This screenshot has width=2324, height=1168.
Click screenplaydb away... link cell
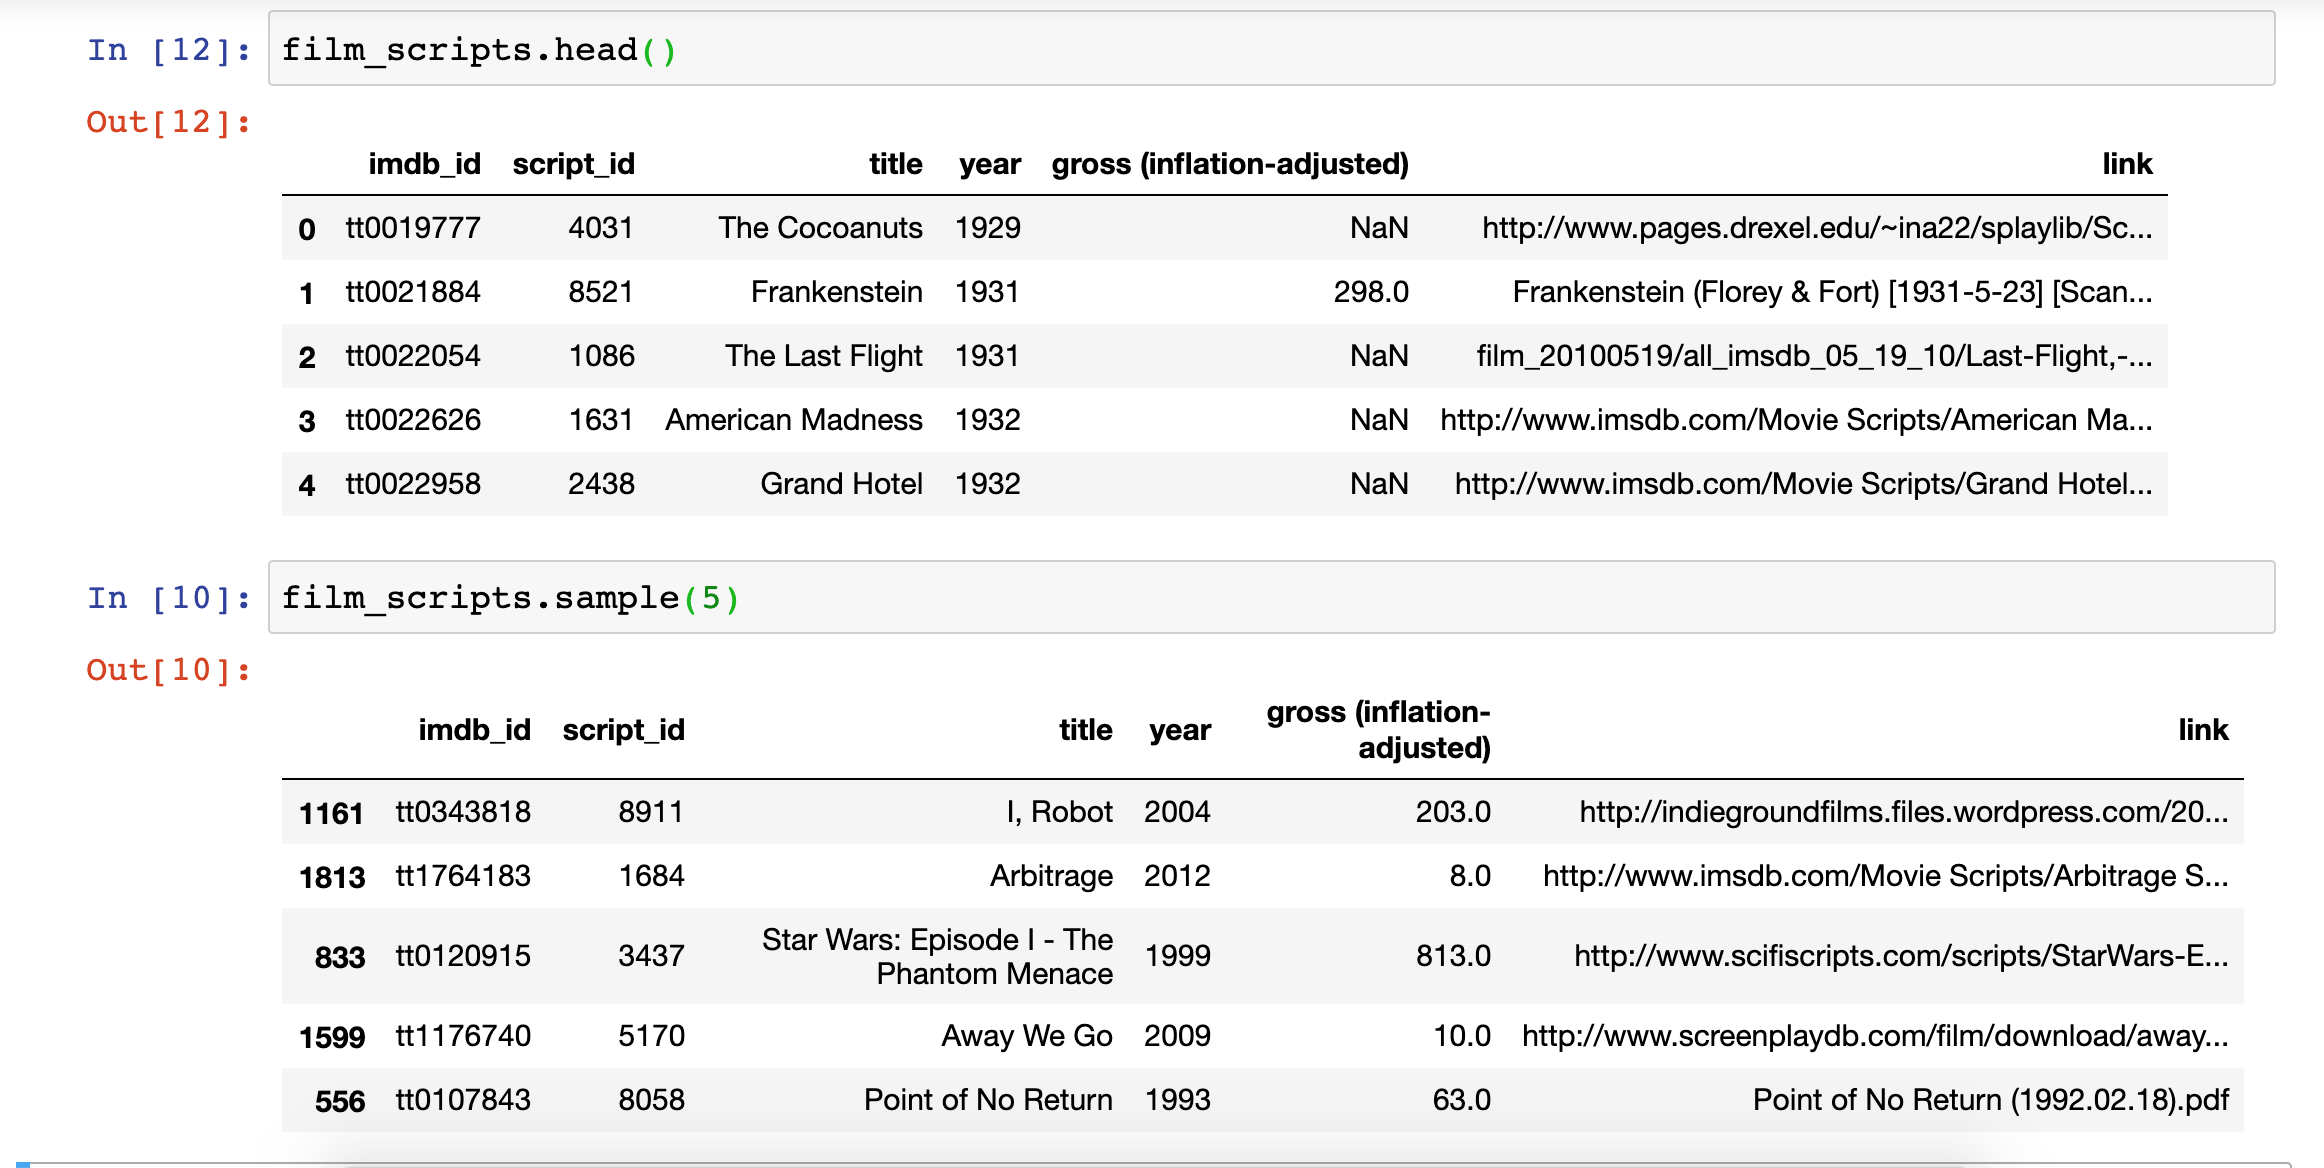tap(1875, 1036)
